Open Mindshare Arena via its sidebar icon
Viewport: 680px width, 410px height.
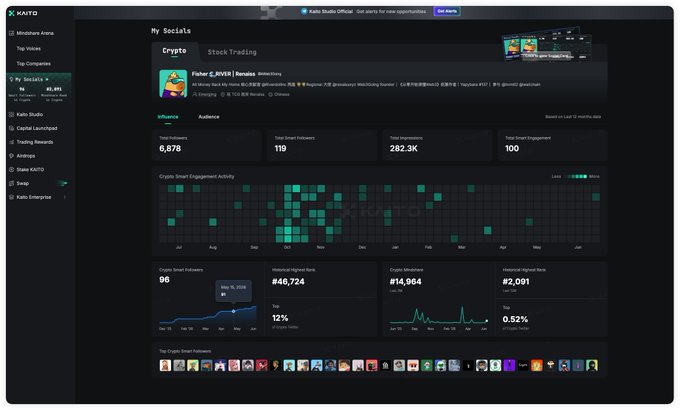pyautogui.click(x=12, y=33)
